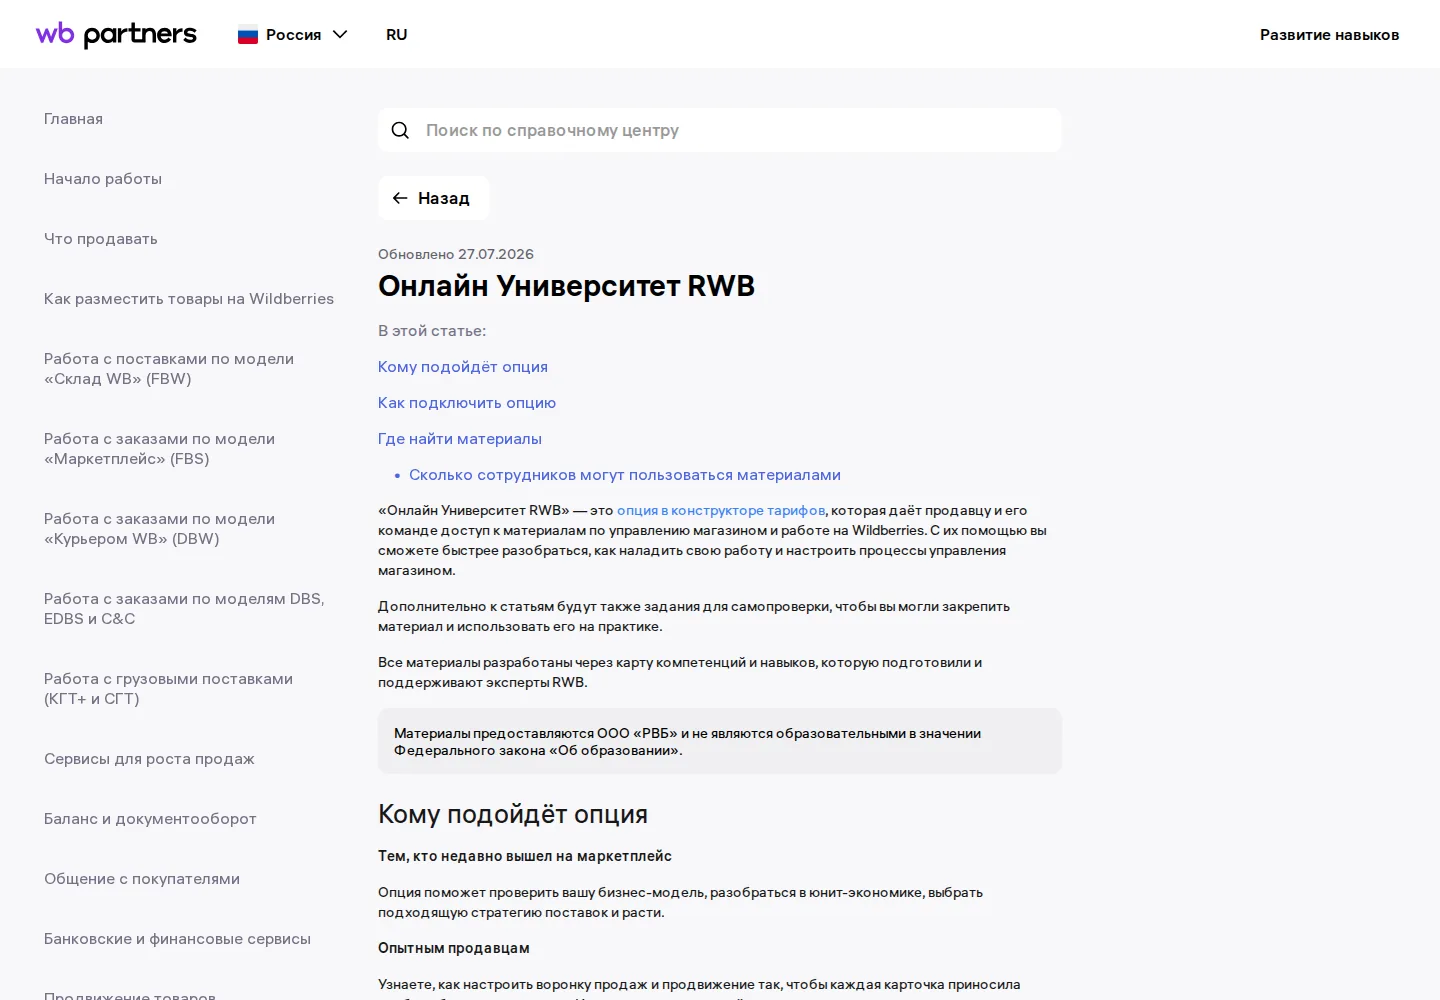Viewport: 1440px width, 1000px height.
Task: Select the RU language switcher
Action: coord(397,34)
